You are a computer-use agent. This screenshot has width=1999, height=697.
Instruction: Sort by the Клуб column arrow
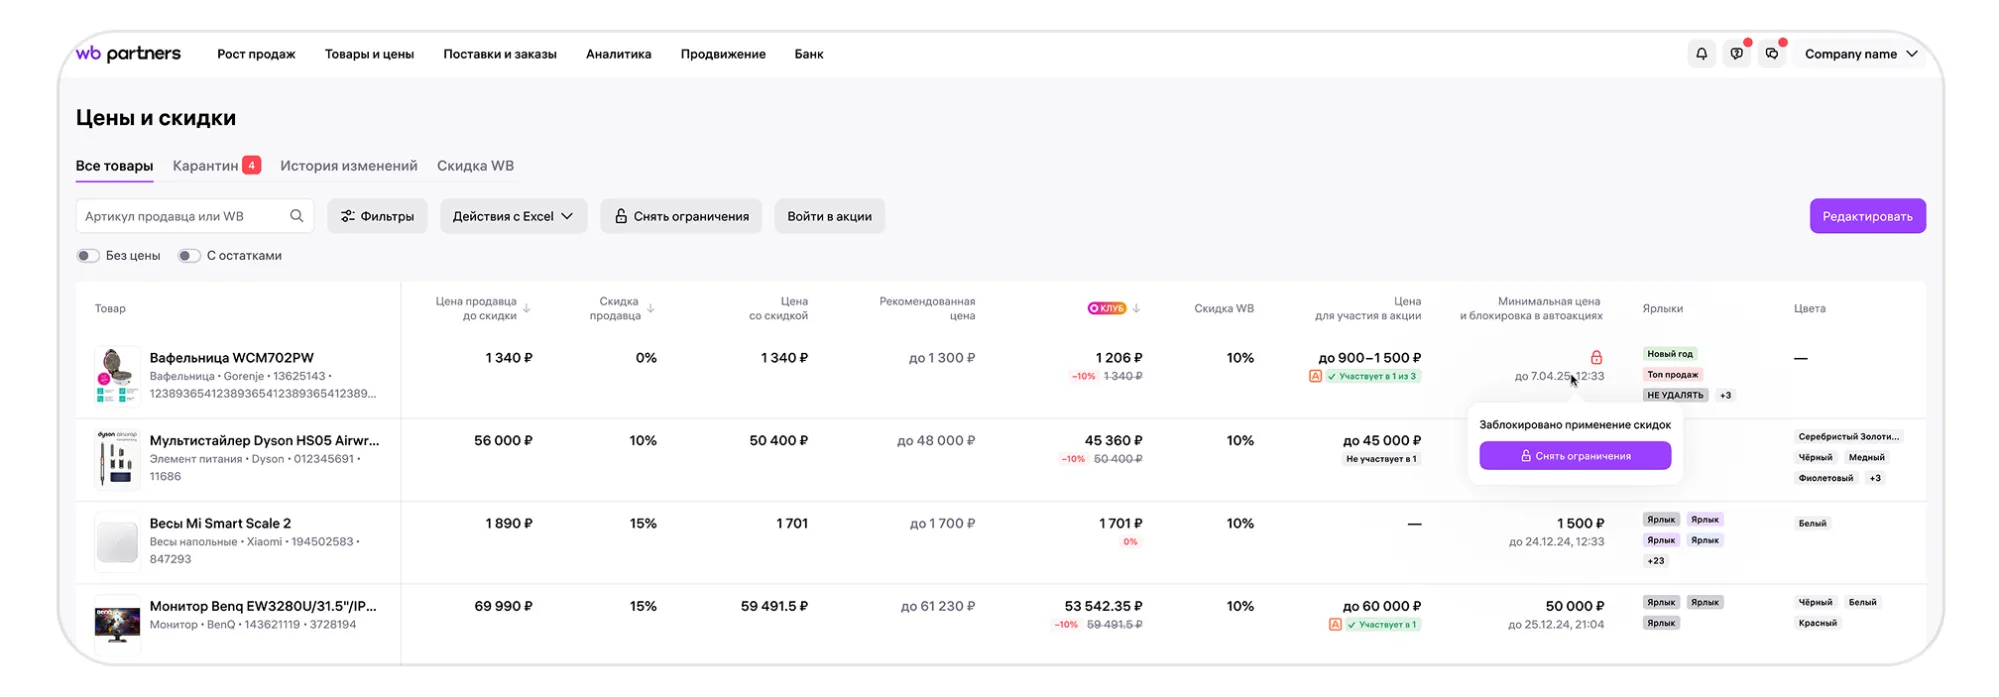1137,309
